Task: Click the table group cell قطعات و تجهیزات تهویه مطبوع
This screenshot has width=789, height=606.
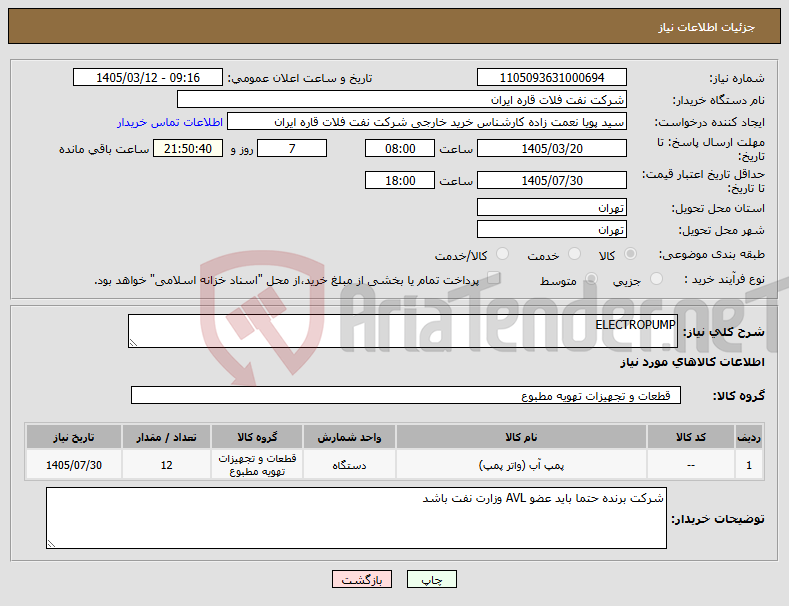Action: tap(257, 465)
